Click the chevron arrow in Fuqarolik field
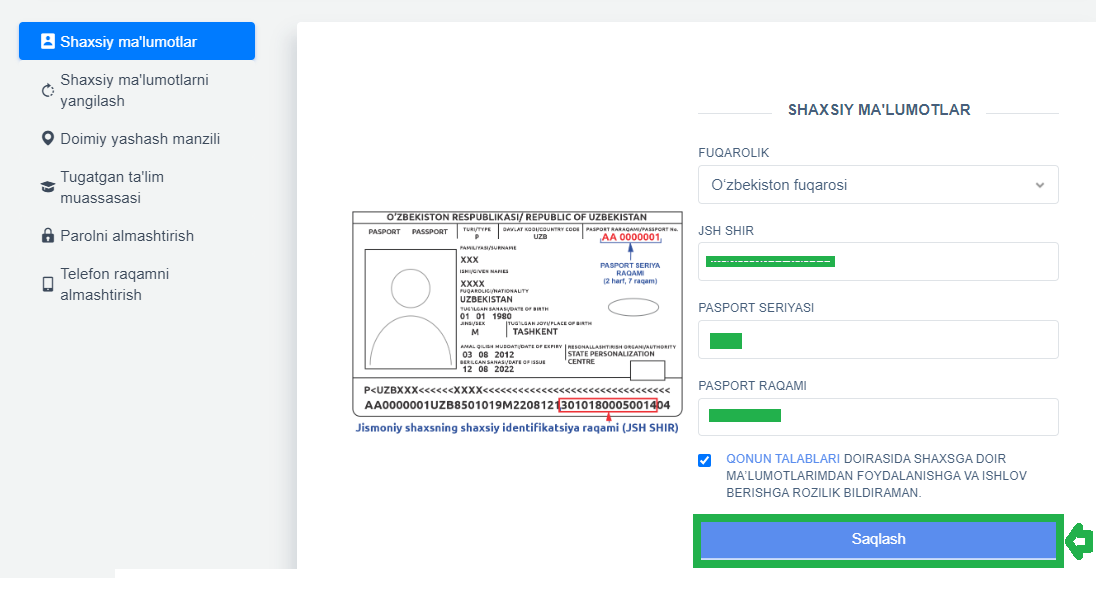This screenshot has width=1096, height=604. coord(1039,185)
